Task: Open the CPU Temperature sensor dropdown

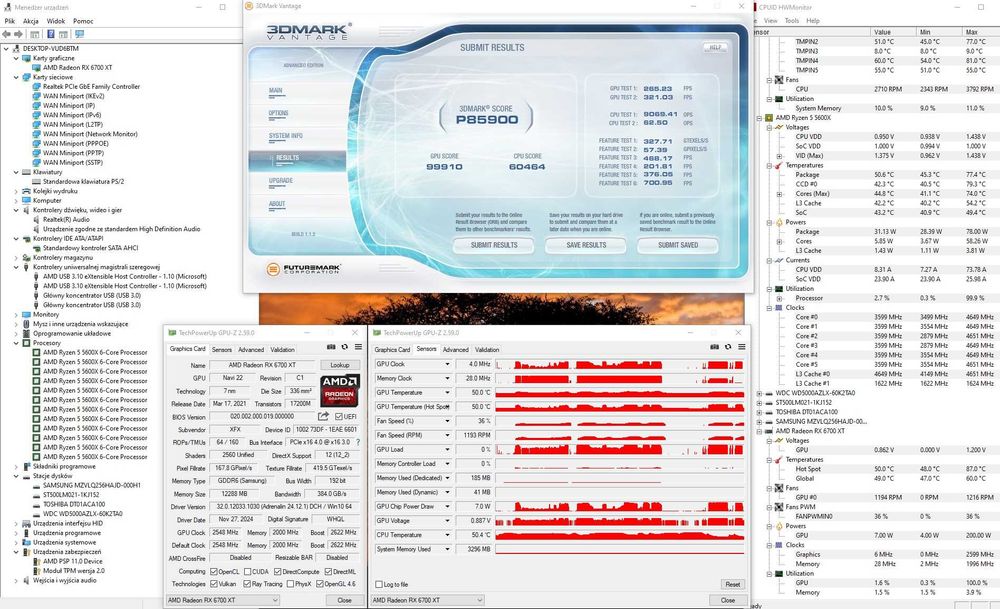Action: click(x=447, y=535)
